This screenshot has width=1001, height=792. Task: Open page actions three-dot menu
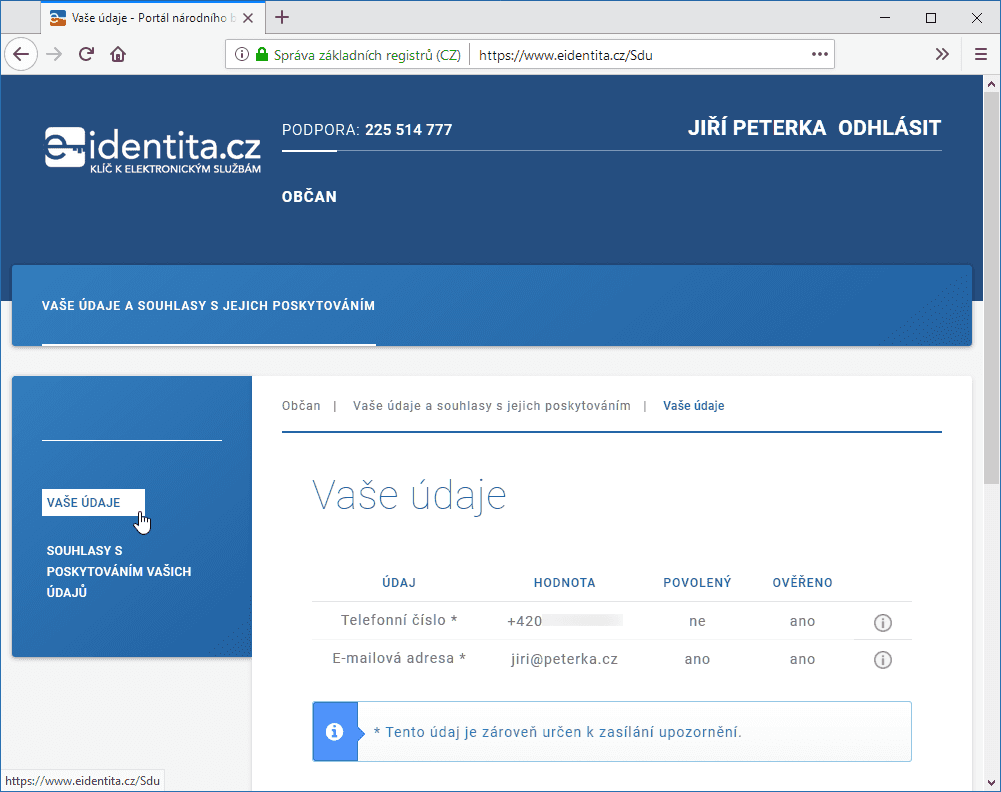(820, 54)
